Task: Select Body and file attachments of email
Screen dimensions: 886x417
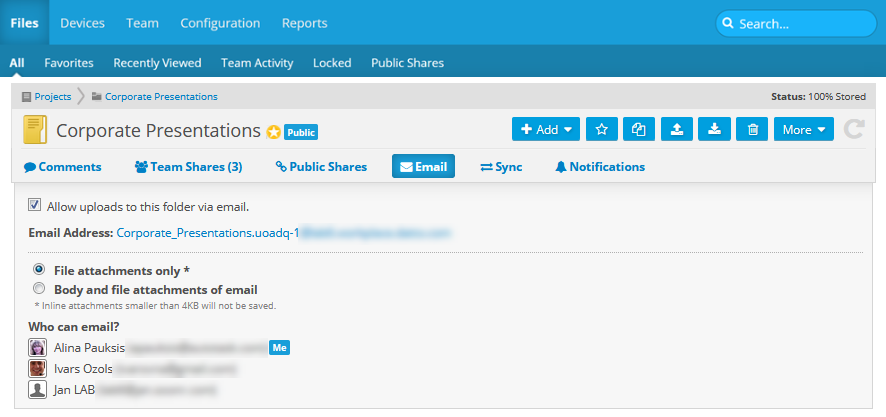Action: 39,288
